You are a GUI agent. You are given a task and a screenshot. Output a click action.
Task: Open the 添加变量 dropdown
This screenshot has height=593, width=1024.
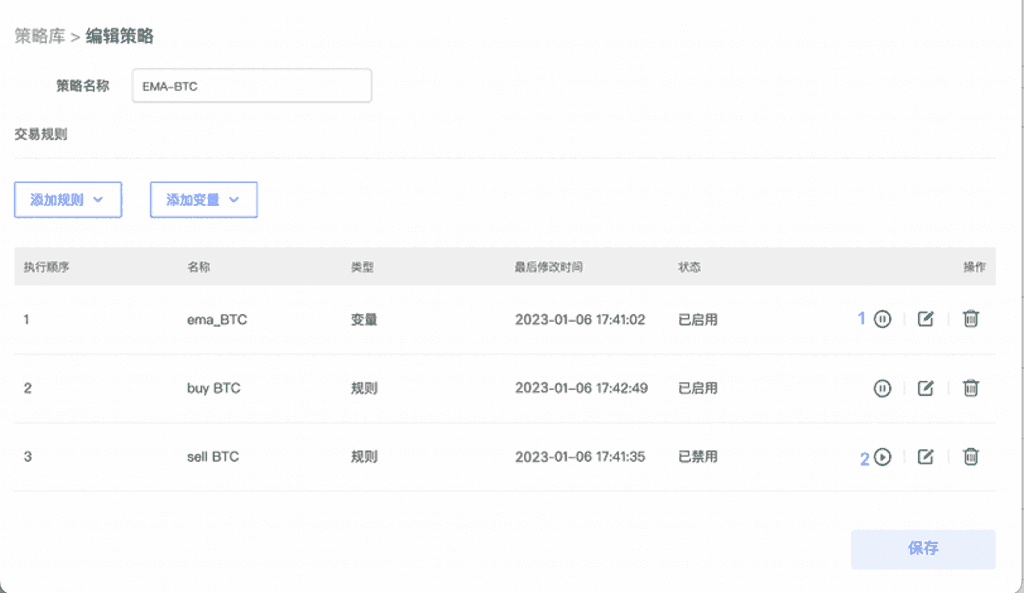click(x=204, y=200)
